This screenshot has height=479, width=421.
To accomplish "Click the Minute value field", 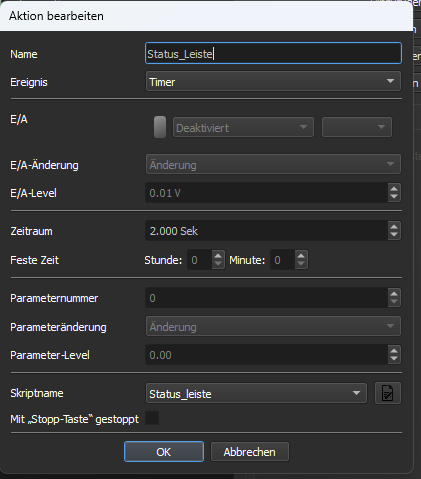I will click(283, 260).
